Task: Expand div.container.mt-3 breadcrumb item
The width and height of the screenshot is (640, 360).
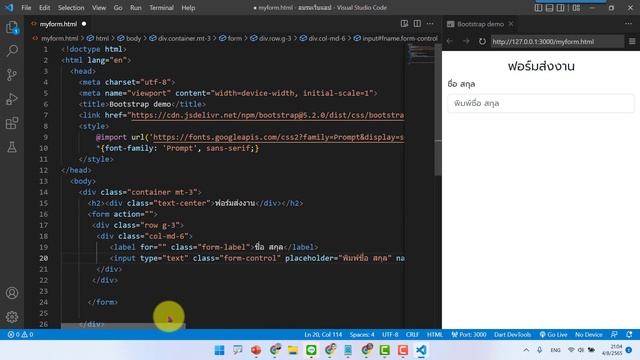Action: tap(184, 38)
